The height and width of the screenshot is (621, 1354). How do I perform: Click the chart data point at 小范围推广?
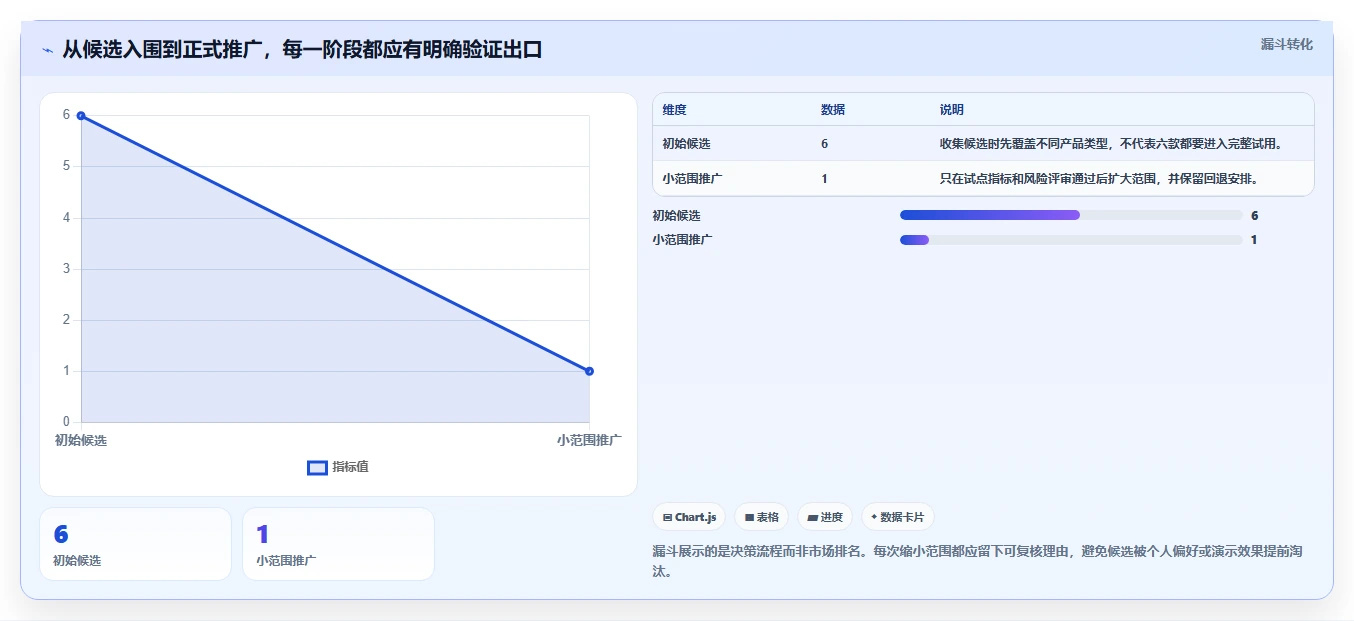tap(589, 371)
